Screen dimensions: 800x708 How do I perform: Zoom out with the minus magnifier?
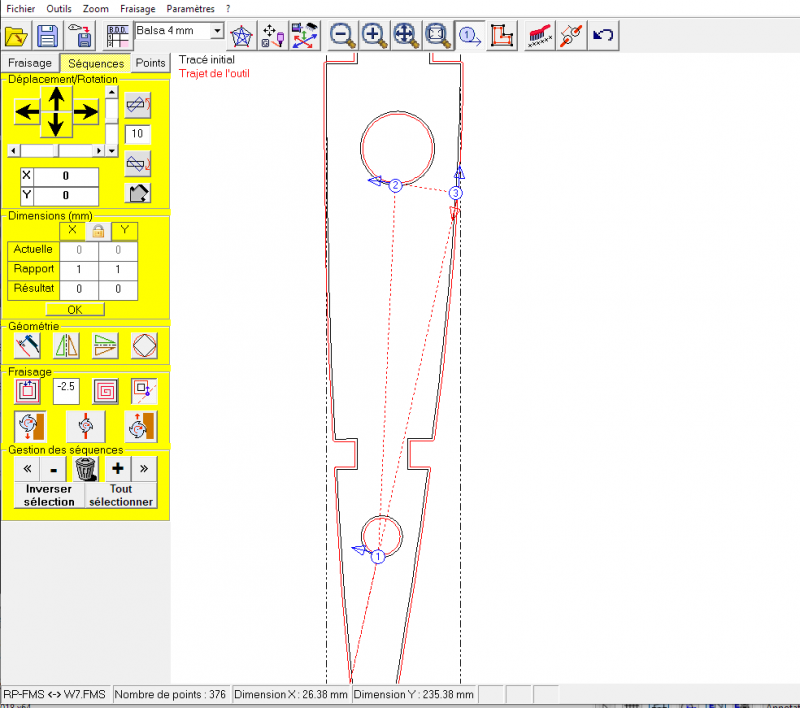[x=342, y=36]
